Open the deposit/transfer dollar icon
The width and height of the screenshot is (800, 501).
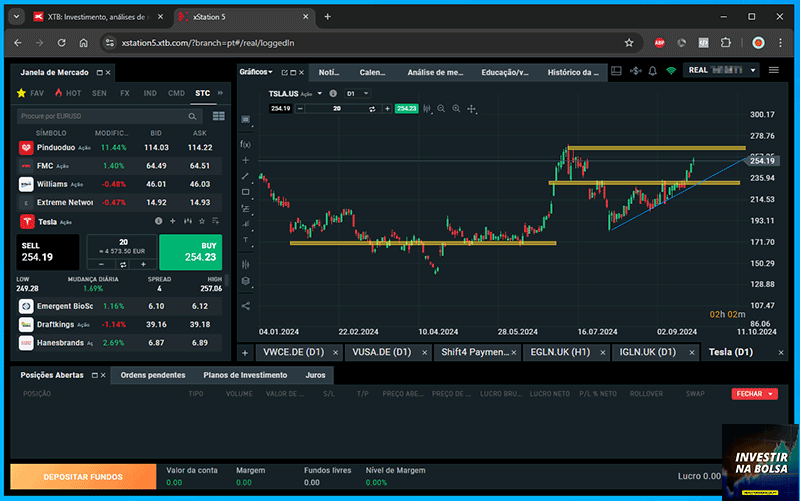click(635, 70)
